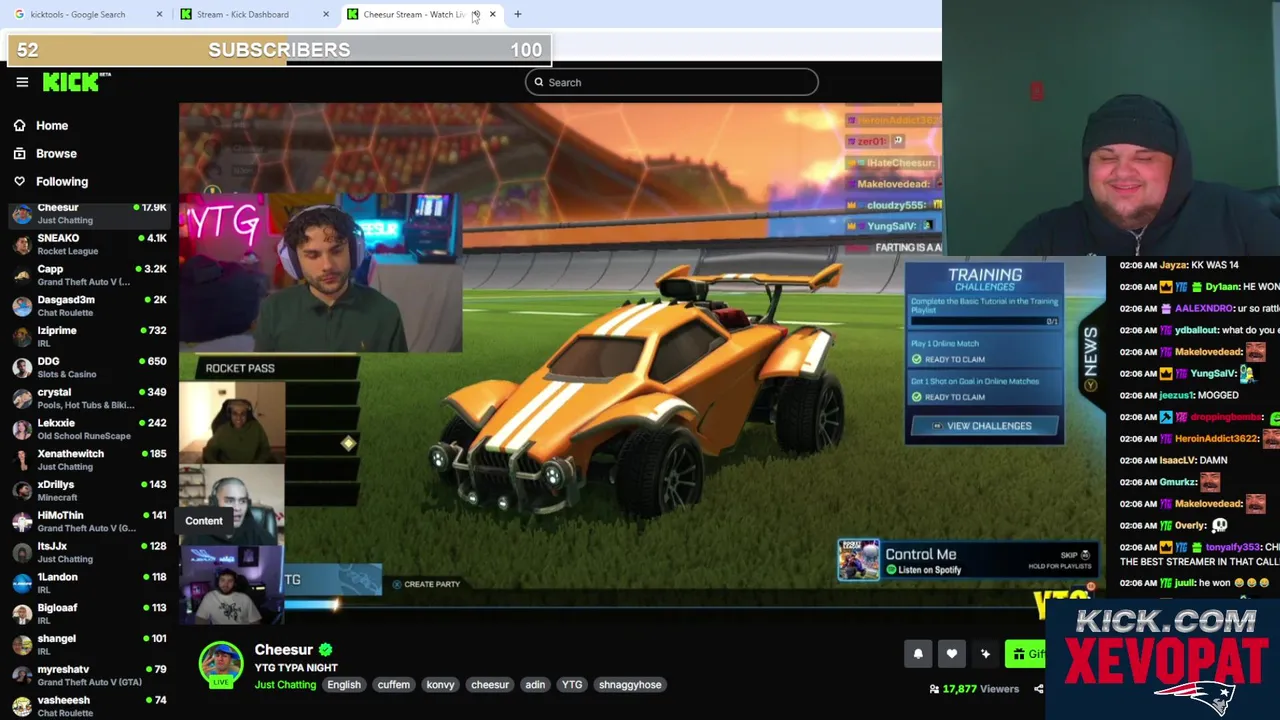Click the cuffem tag
1280x720 pixels.
pyautogui.click(x=394, y=685)
